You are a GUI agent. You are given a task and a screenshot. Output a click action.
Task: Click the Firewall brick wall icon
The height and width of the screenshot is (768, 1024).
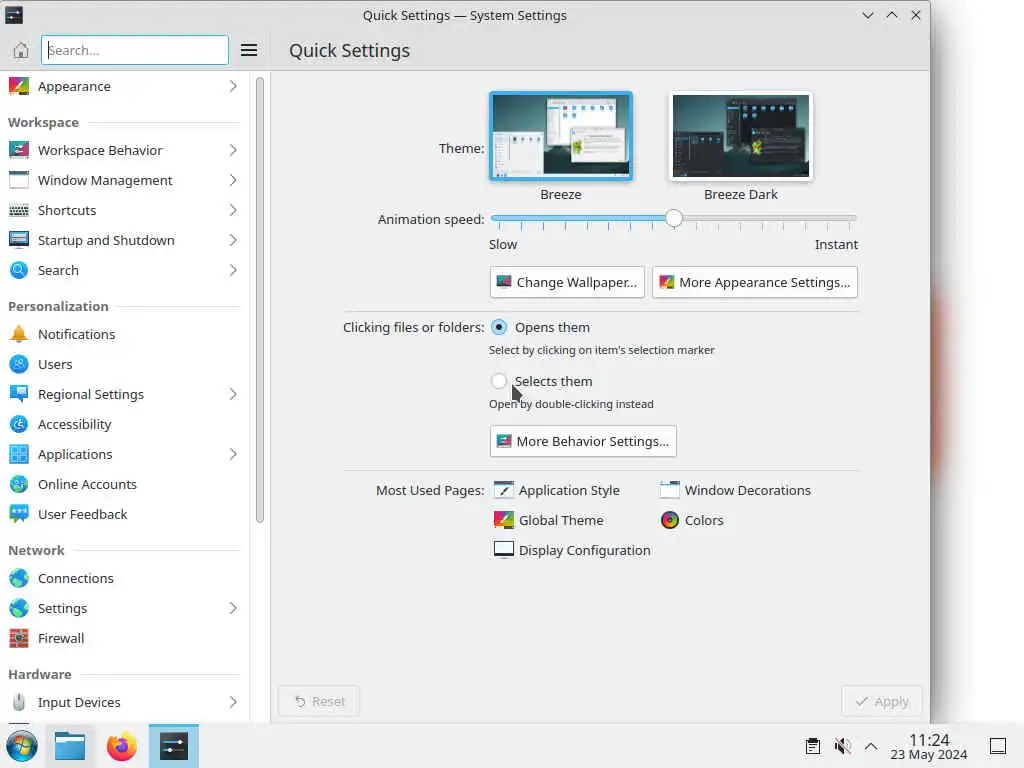19,639
